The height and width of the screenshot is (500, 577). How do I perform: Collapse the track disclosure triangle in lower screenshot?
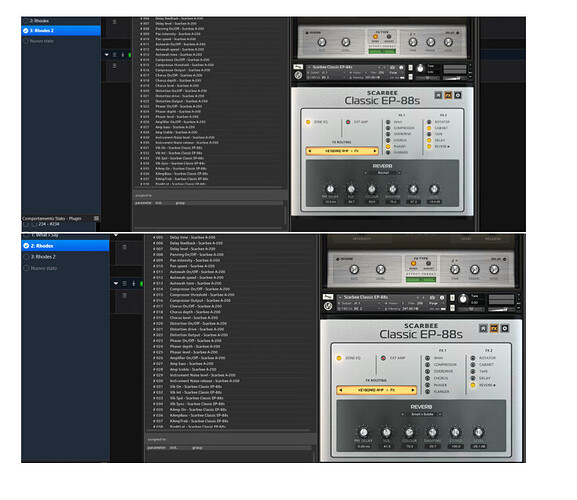(x=116, y=283)
